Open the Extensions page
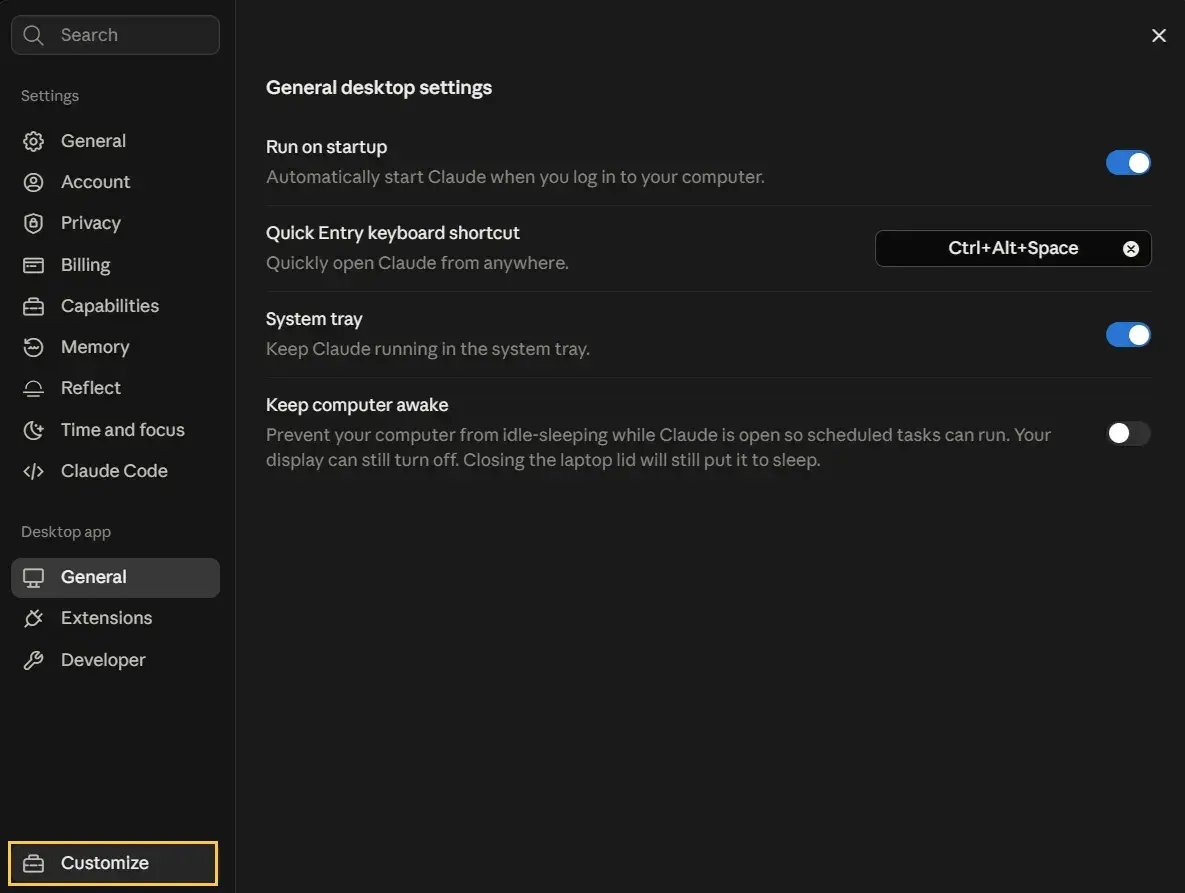1185x893 pixels. pos(115,619)
